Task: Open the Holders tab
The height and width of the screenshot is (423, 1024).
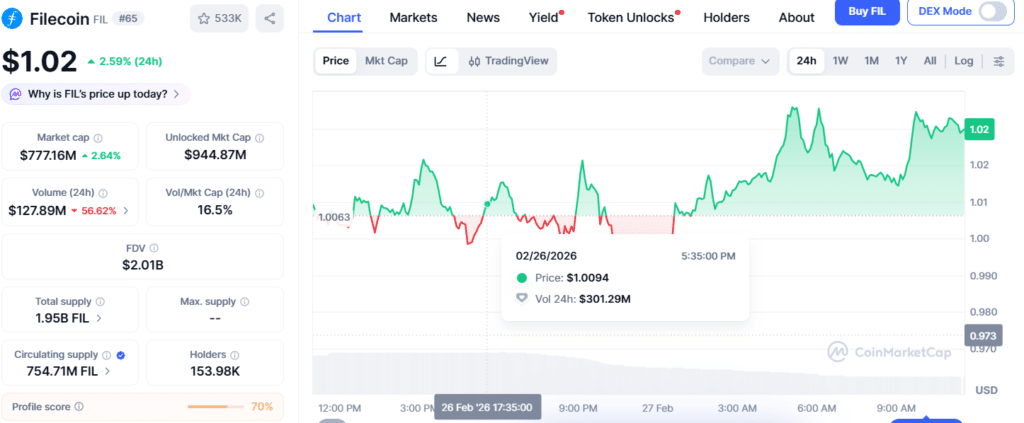Action: pos(726,18)
